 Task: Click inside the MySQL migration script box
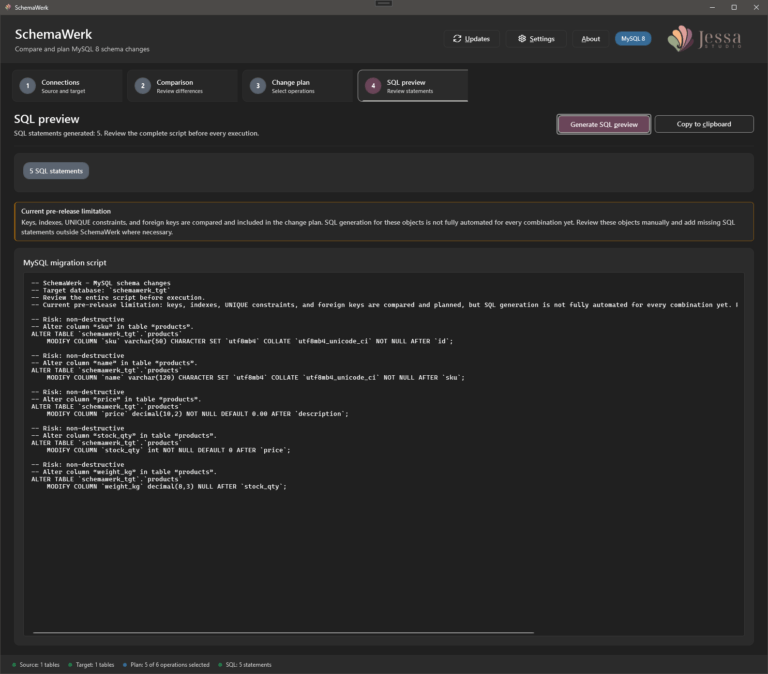point(384,454)
